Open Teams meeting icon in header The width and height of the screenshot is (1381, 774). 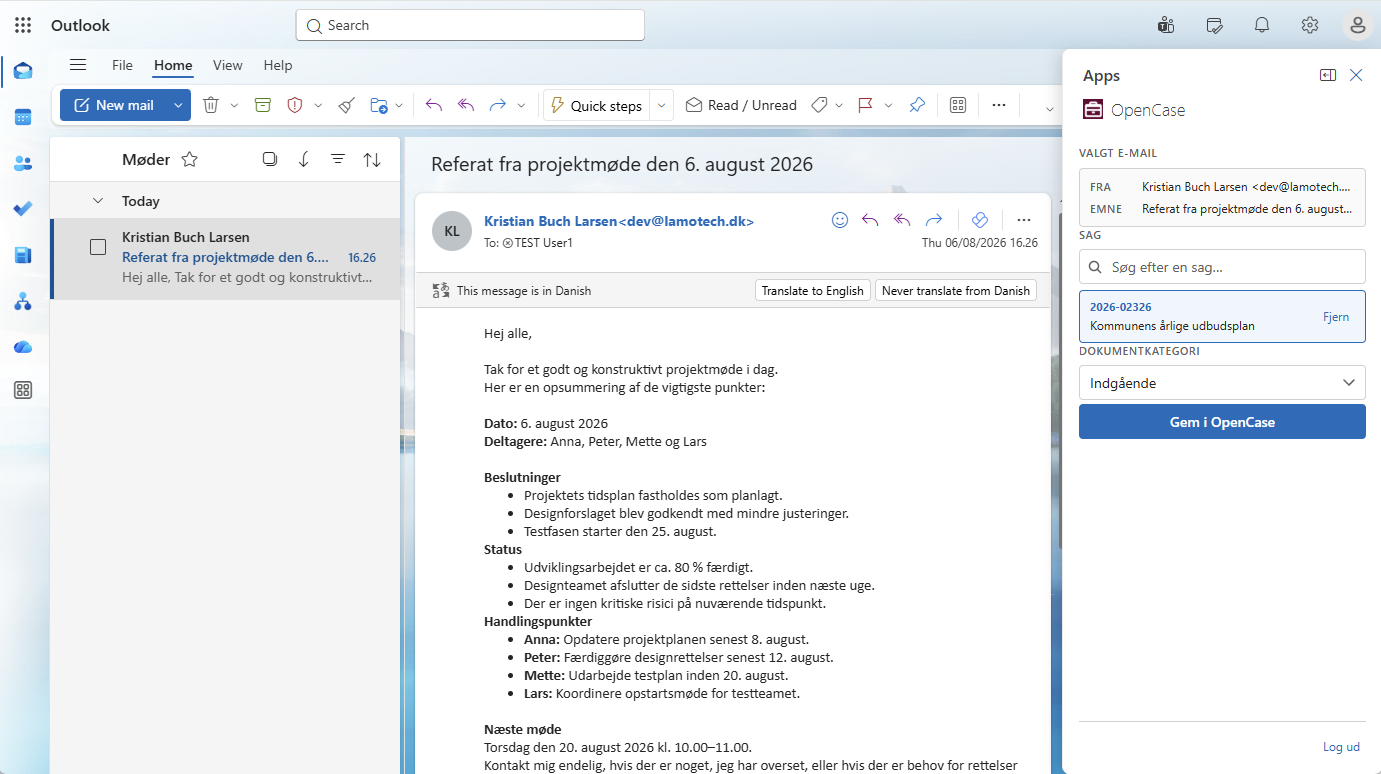click(x=1165, y=25)
